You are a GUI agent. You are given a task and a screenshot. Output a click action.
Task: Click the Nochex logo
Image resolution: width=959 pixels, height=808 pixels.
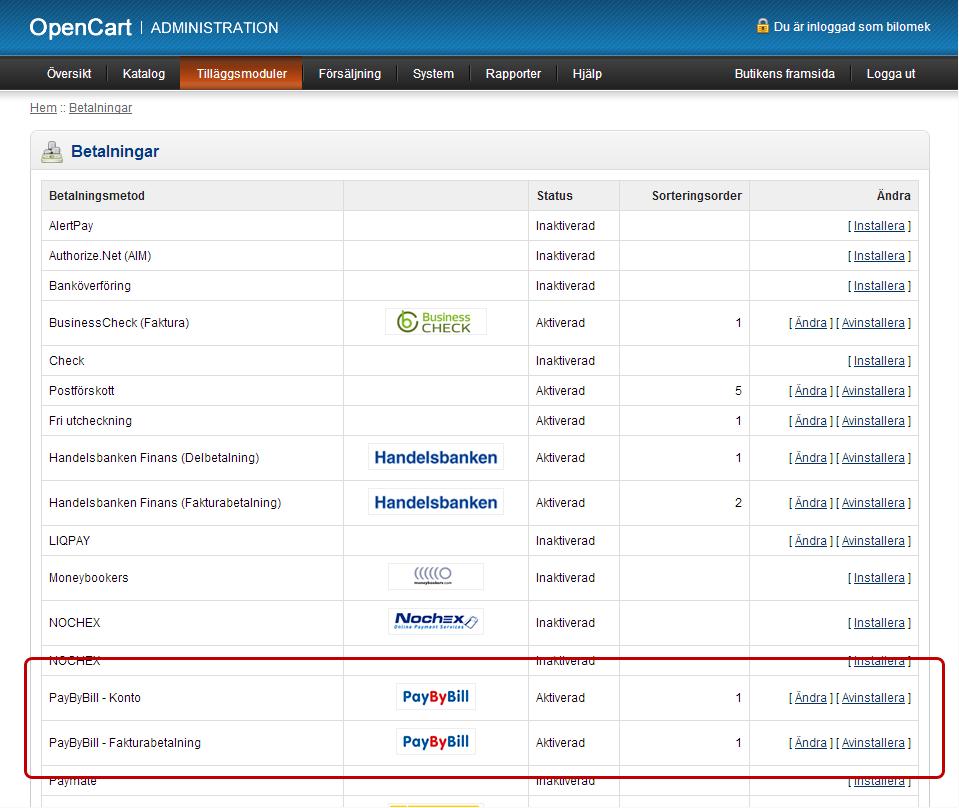click(x=435, y=621)
